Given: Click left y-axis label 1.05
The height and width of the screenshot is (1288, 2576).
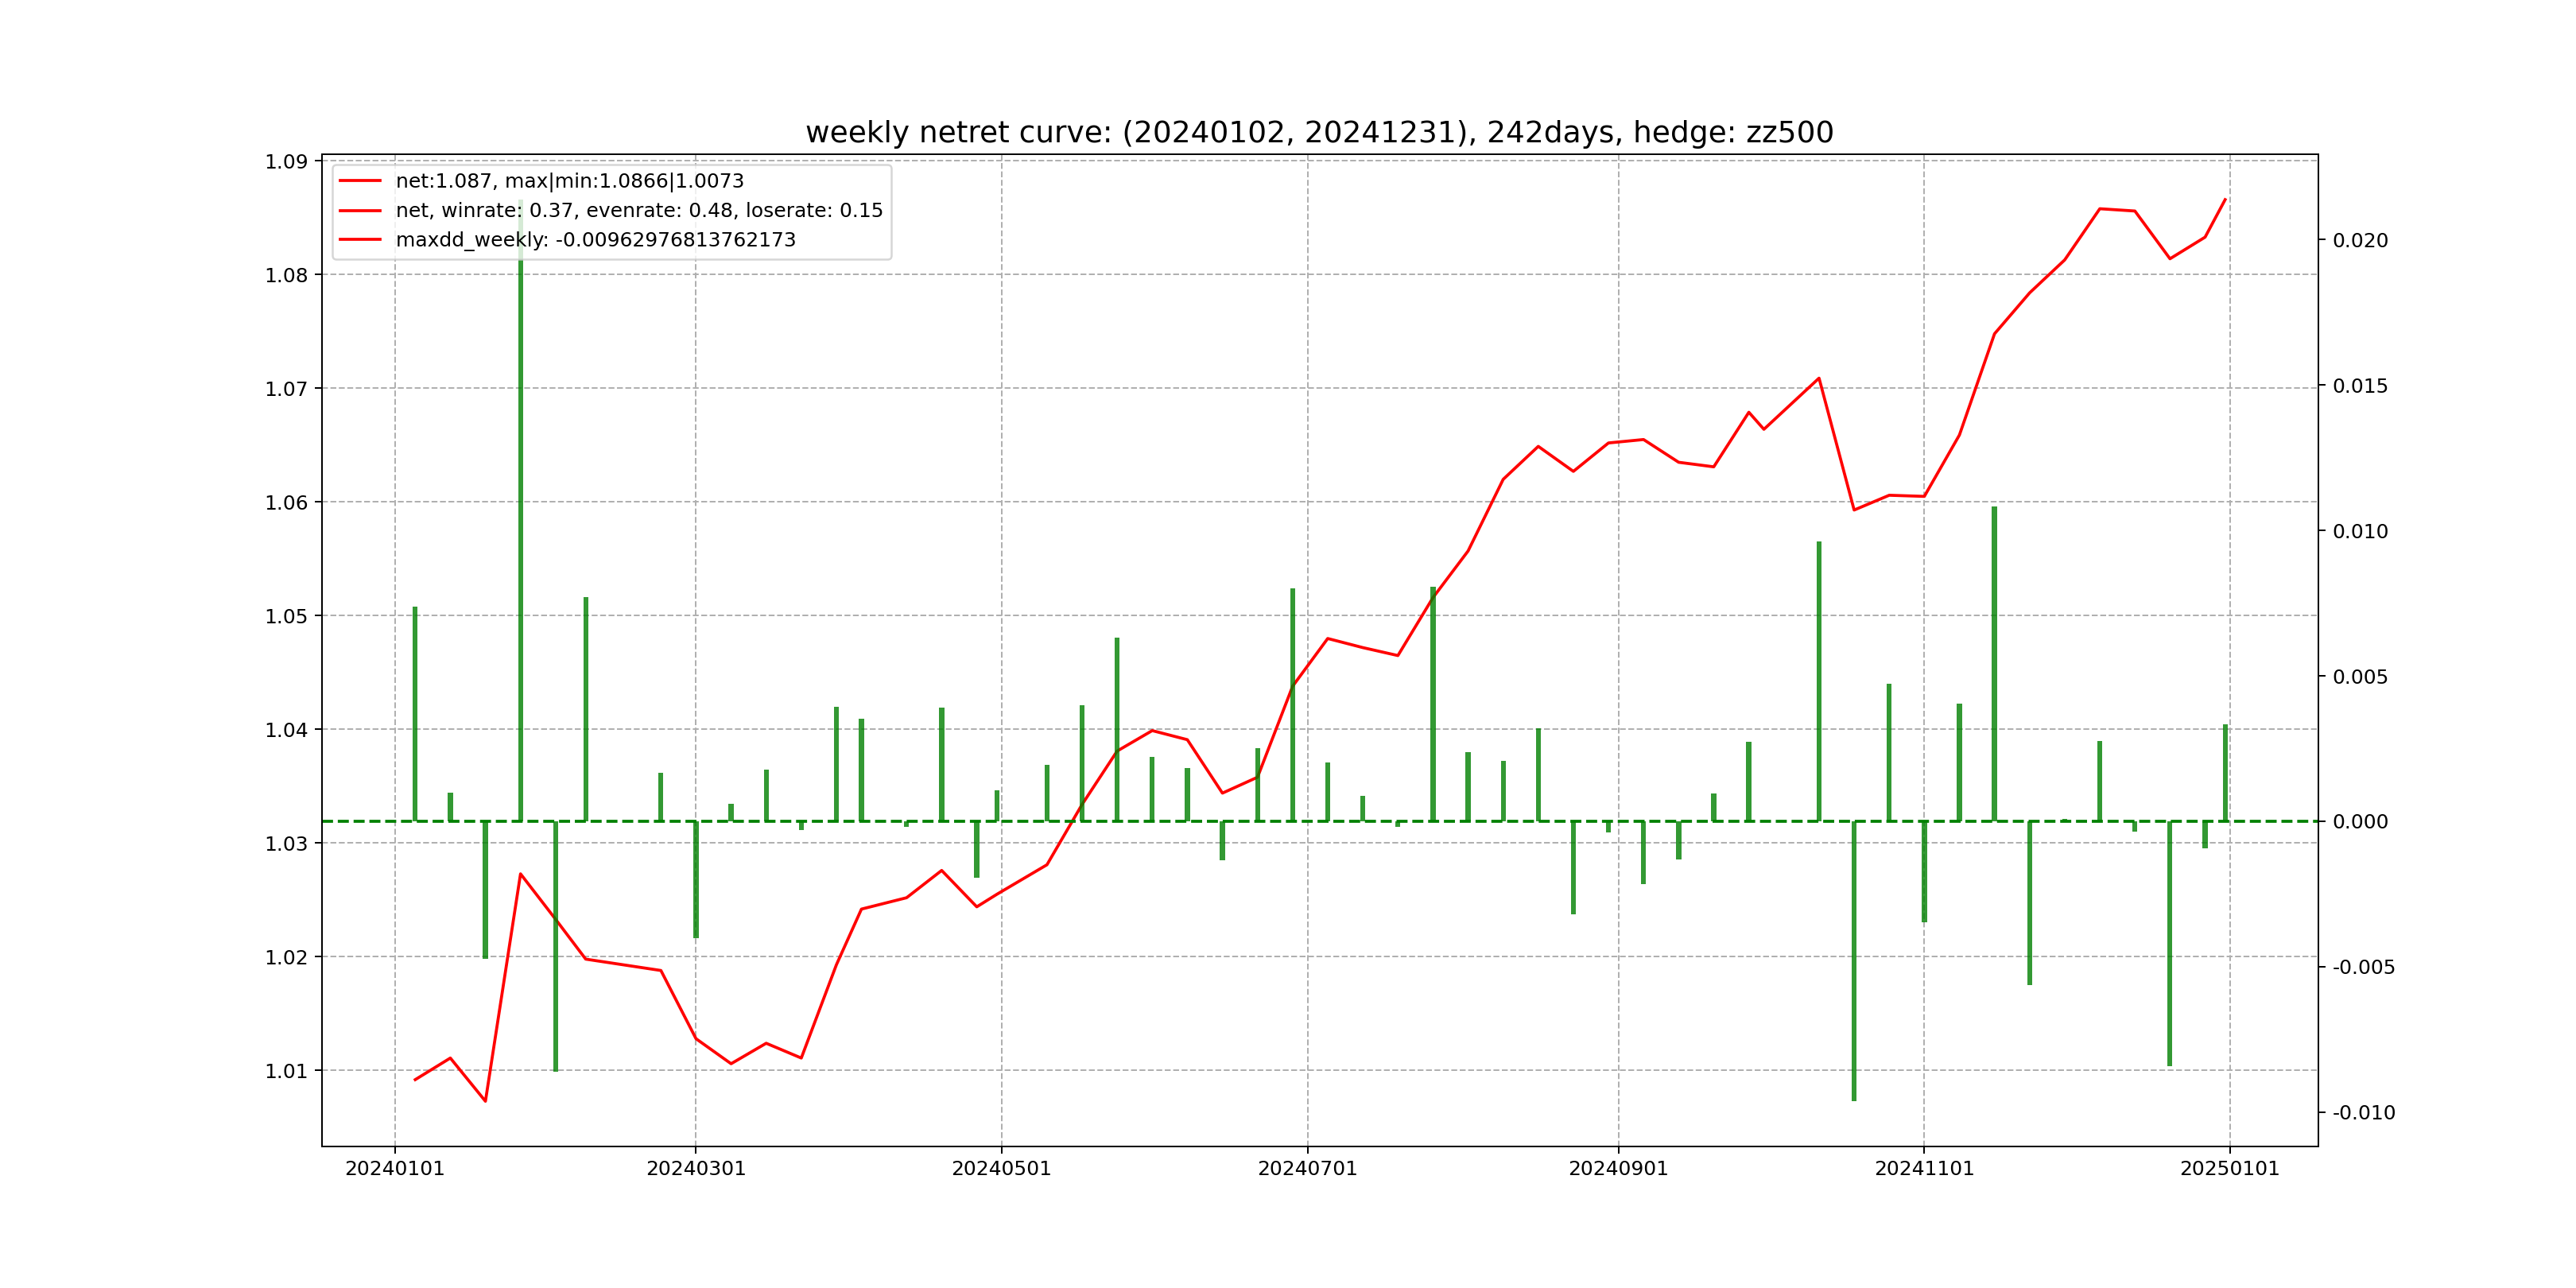Looking at the screenshot, I should [x=286, y=616].
